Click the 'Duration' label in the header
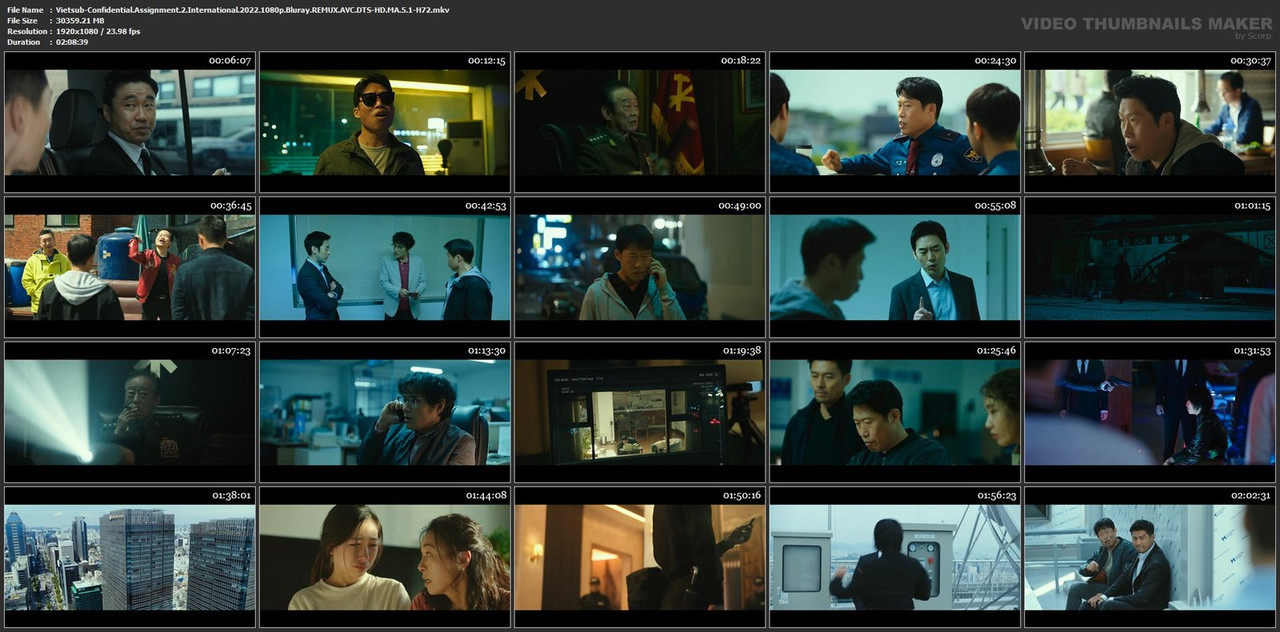This screenshot has height=632, width=1280. 23,42
